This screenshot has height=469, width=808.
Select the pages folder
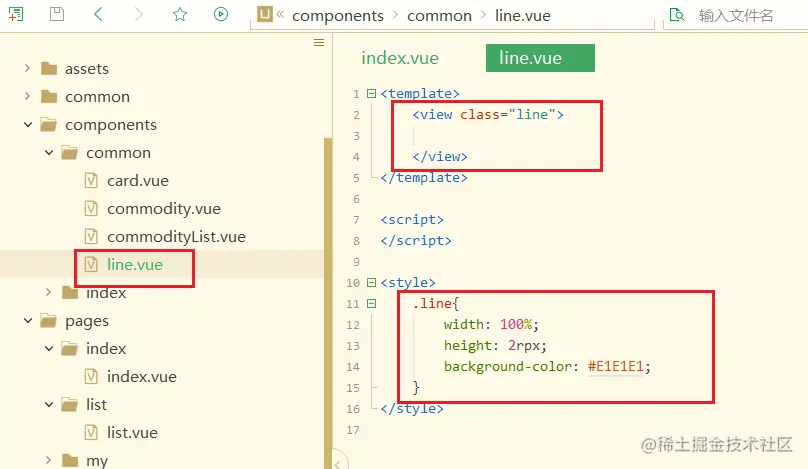pos(87,321)
